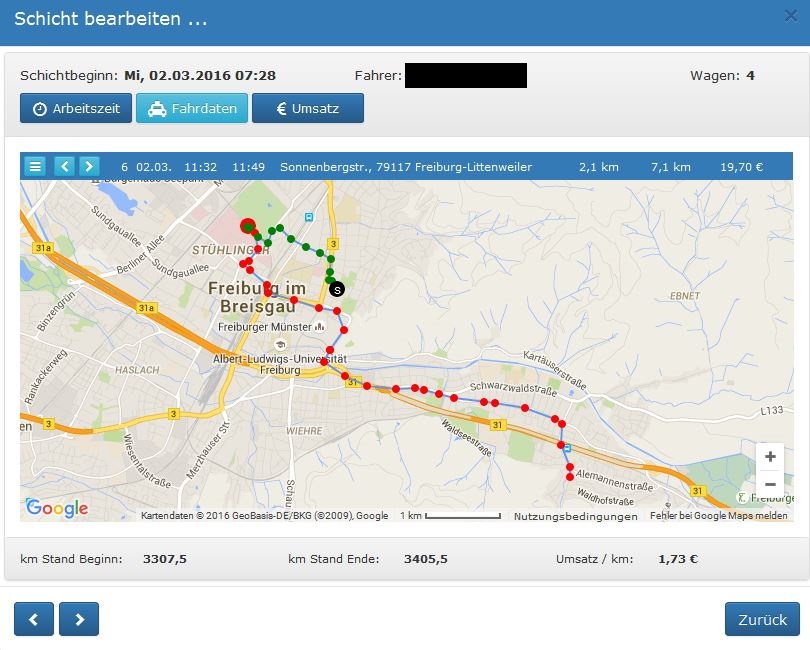
Task: Click the shift start date Mi, 02.03.2016 07:28
Action: [x=200, y=75]
